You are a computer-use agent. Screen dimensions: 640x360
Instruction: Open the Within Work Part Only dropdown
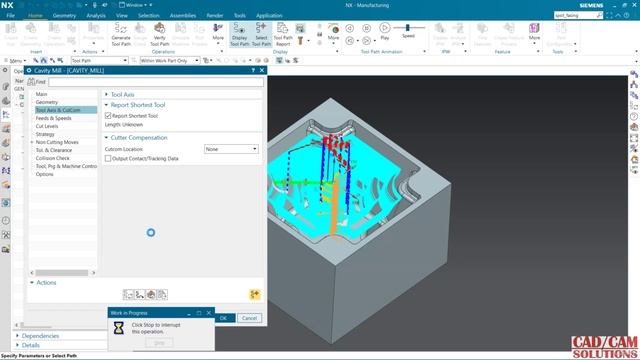(170, 60)
